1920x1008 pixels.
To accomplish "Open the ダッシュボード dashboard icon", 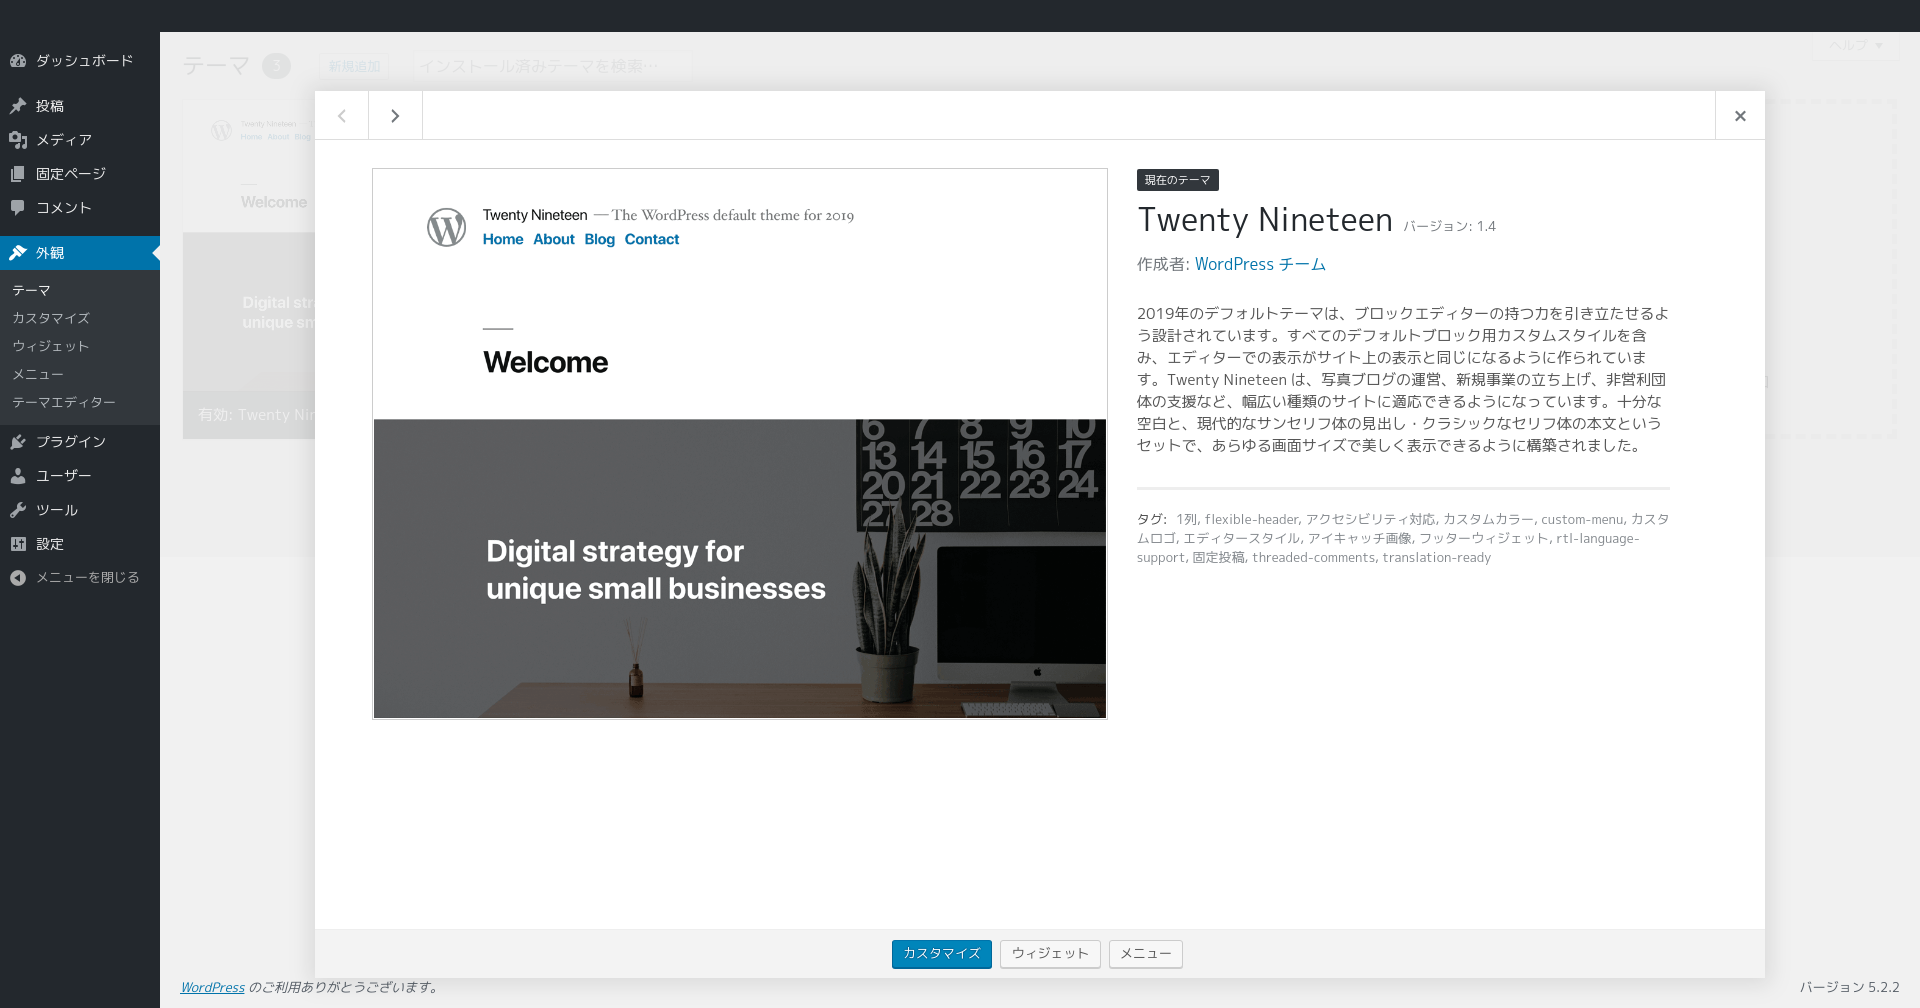I will coord(18,61).
